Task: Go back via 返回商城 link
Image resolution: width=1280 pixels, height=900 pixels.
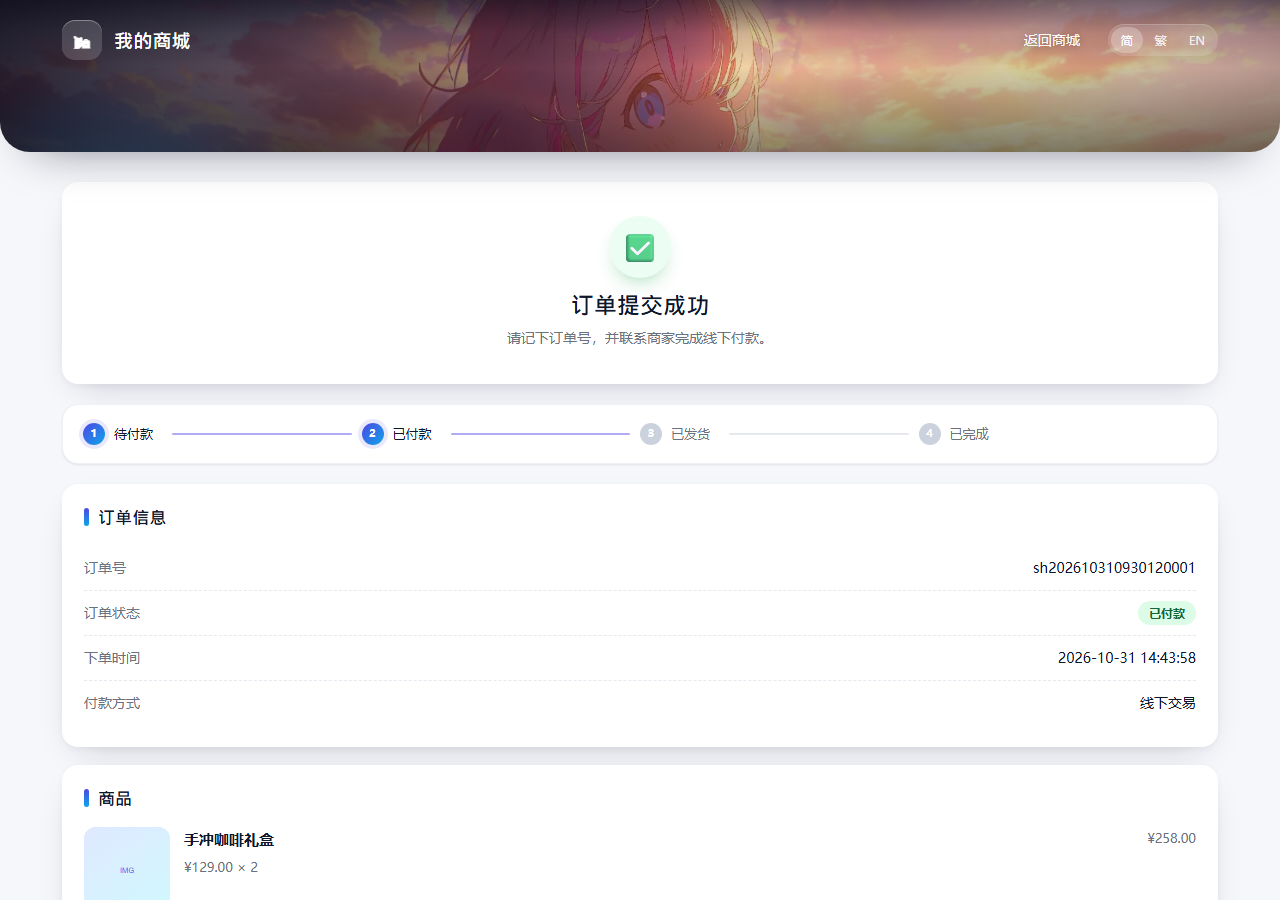Action: (1052, 41)
